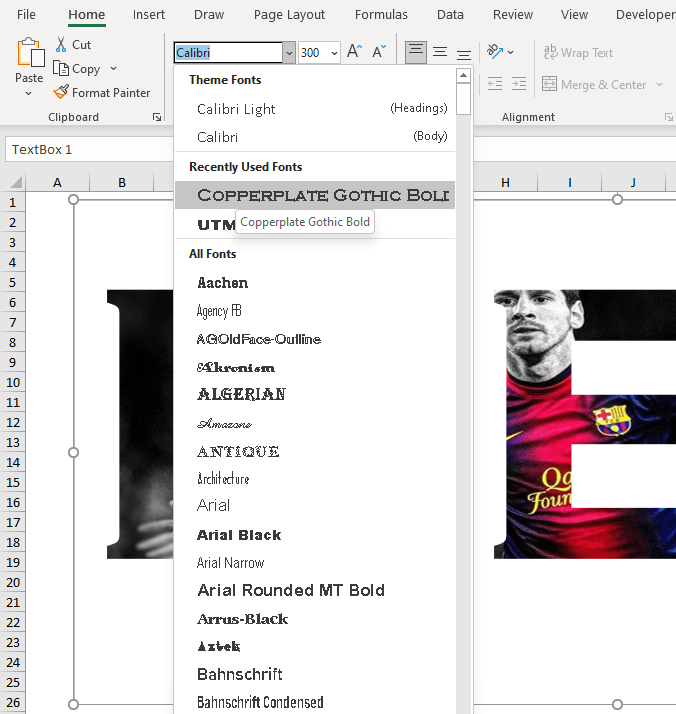Screen dimensions: 676x714
Task: Click the Messi picture letter E
Action: pyautogui.click(x=585, y=423)
